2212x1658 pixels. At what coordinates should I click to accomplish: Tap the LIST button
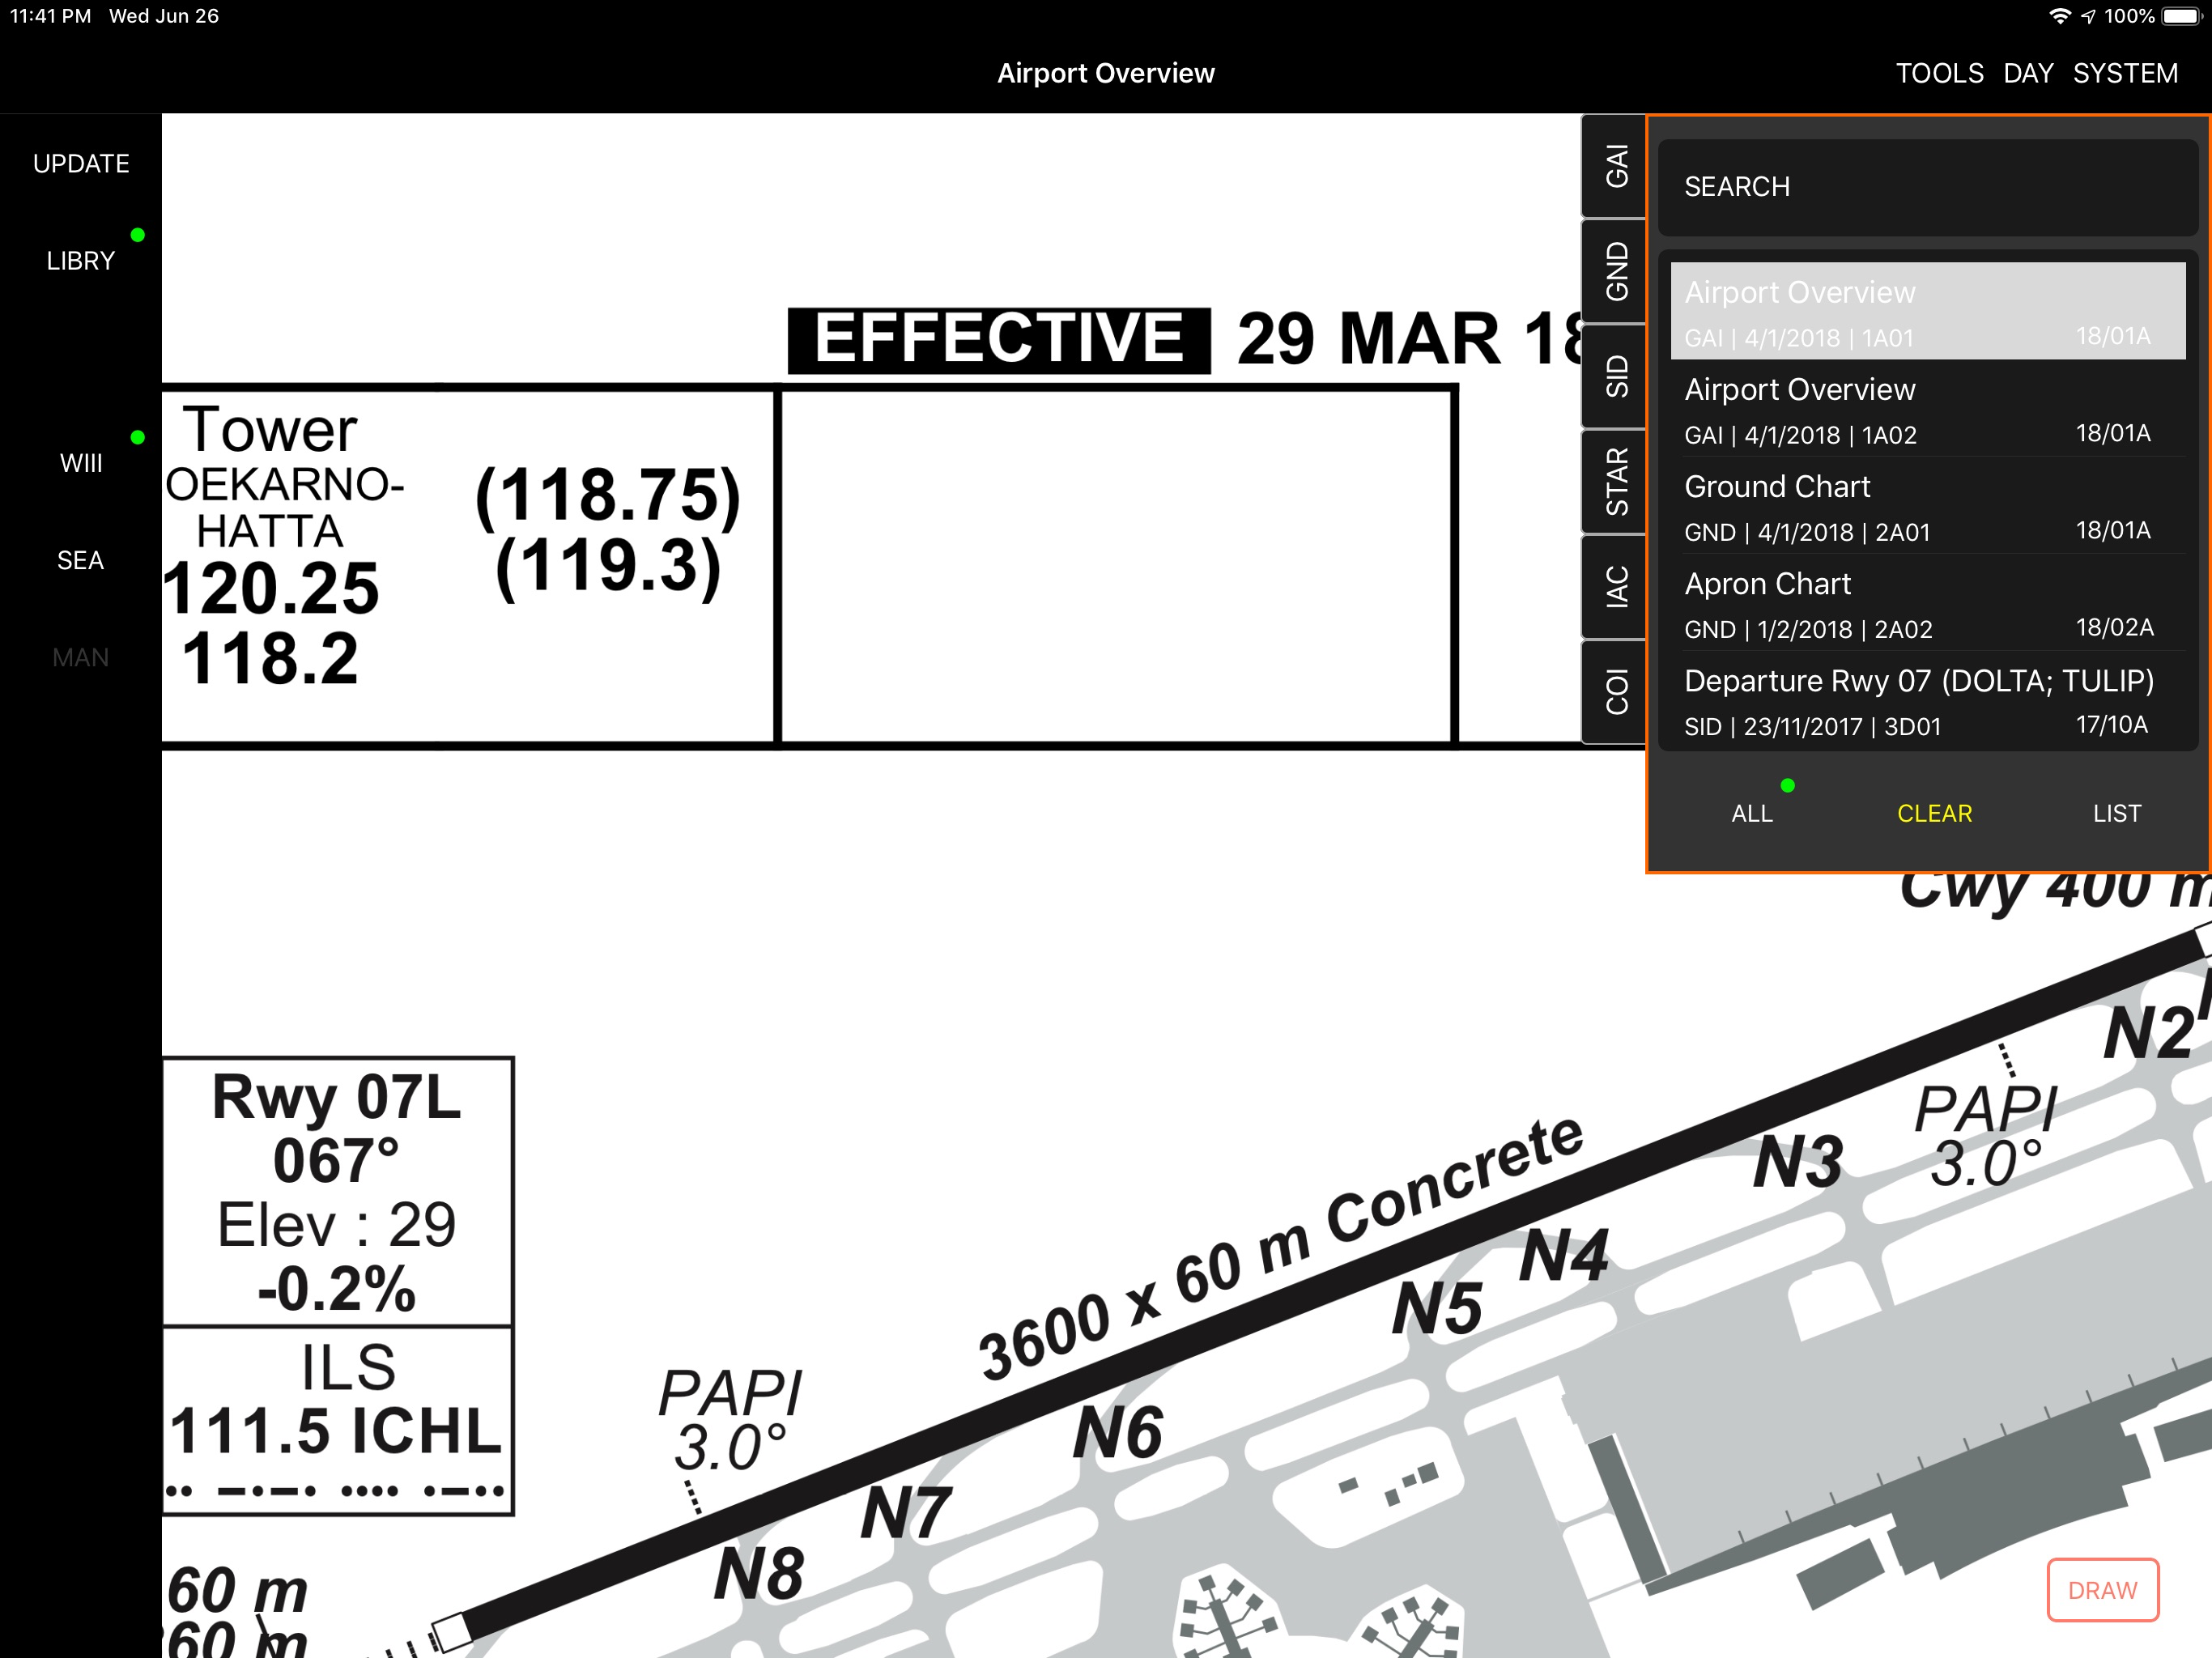tap(2116, 813)
